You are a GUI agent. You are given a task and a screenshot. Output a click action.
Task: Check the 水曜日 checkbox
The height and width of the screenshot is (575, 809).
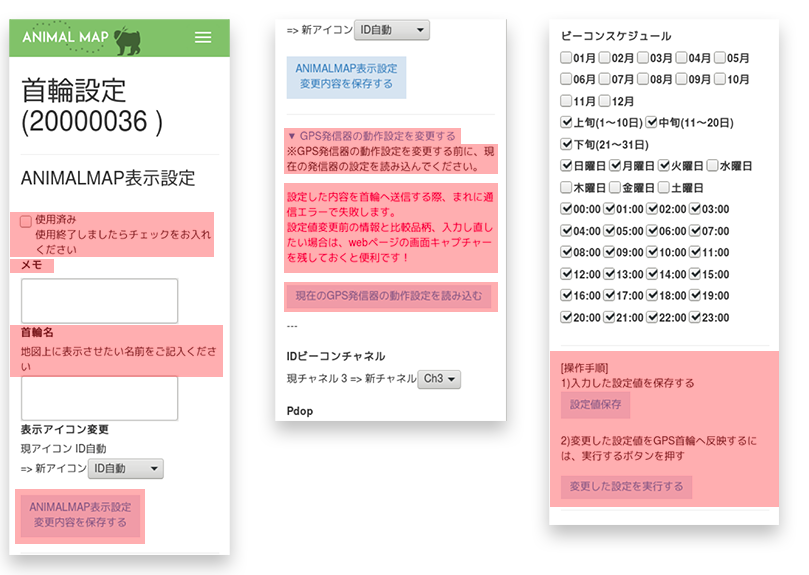(713, 165)
